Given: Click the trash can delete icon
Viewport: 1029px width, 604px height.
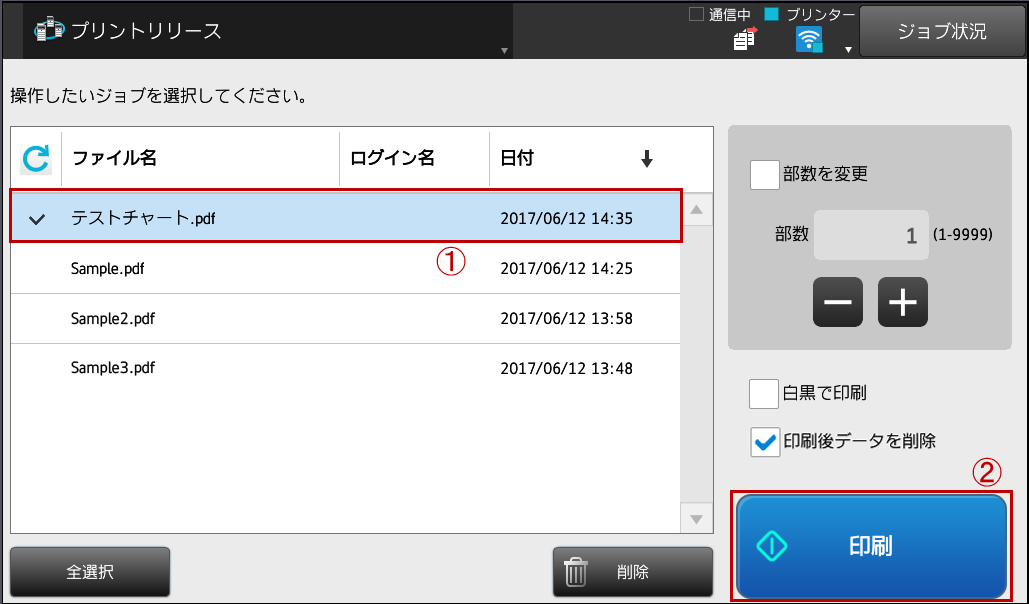Looking at the screenshot, I should (x=576, y=572).
